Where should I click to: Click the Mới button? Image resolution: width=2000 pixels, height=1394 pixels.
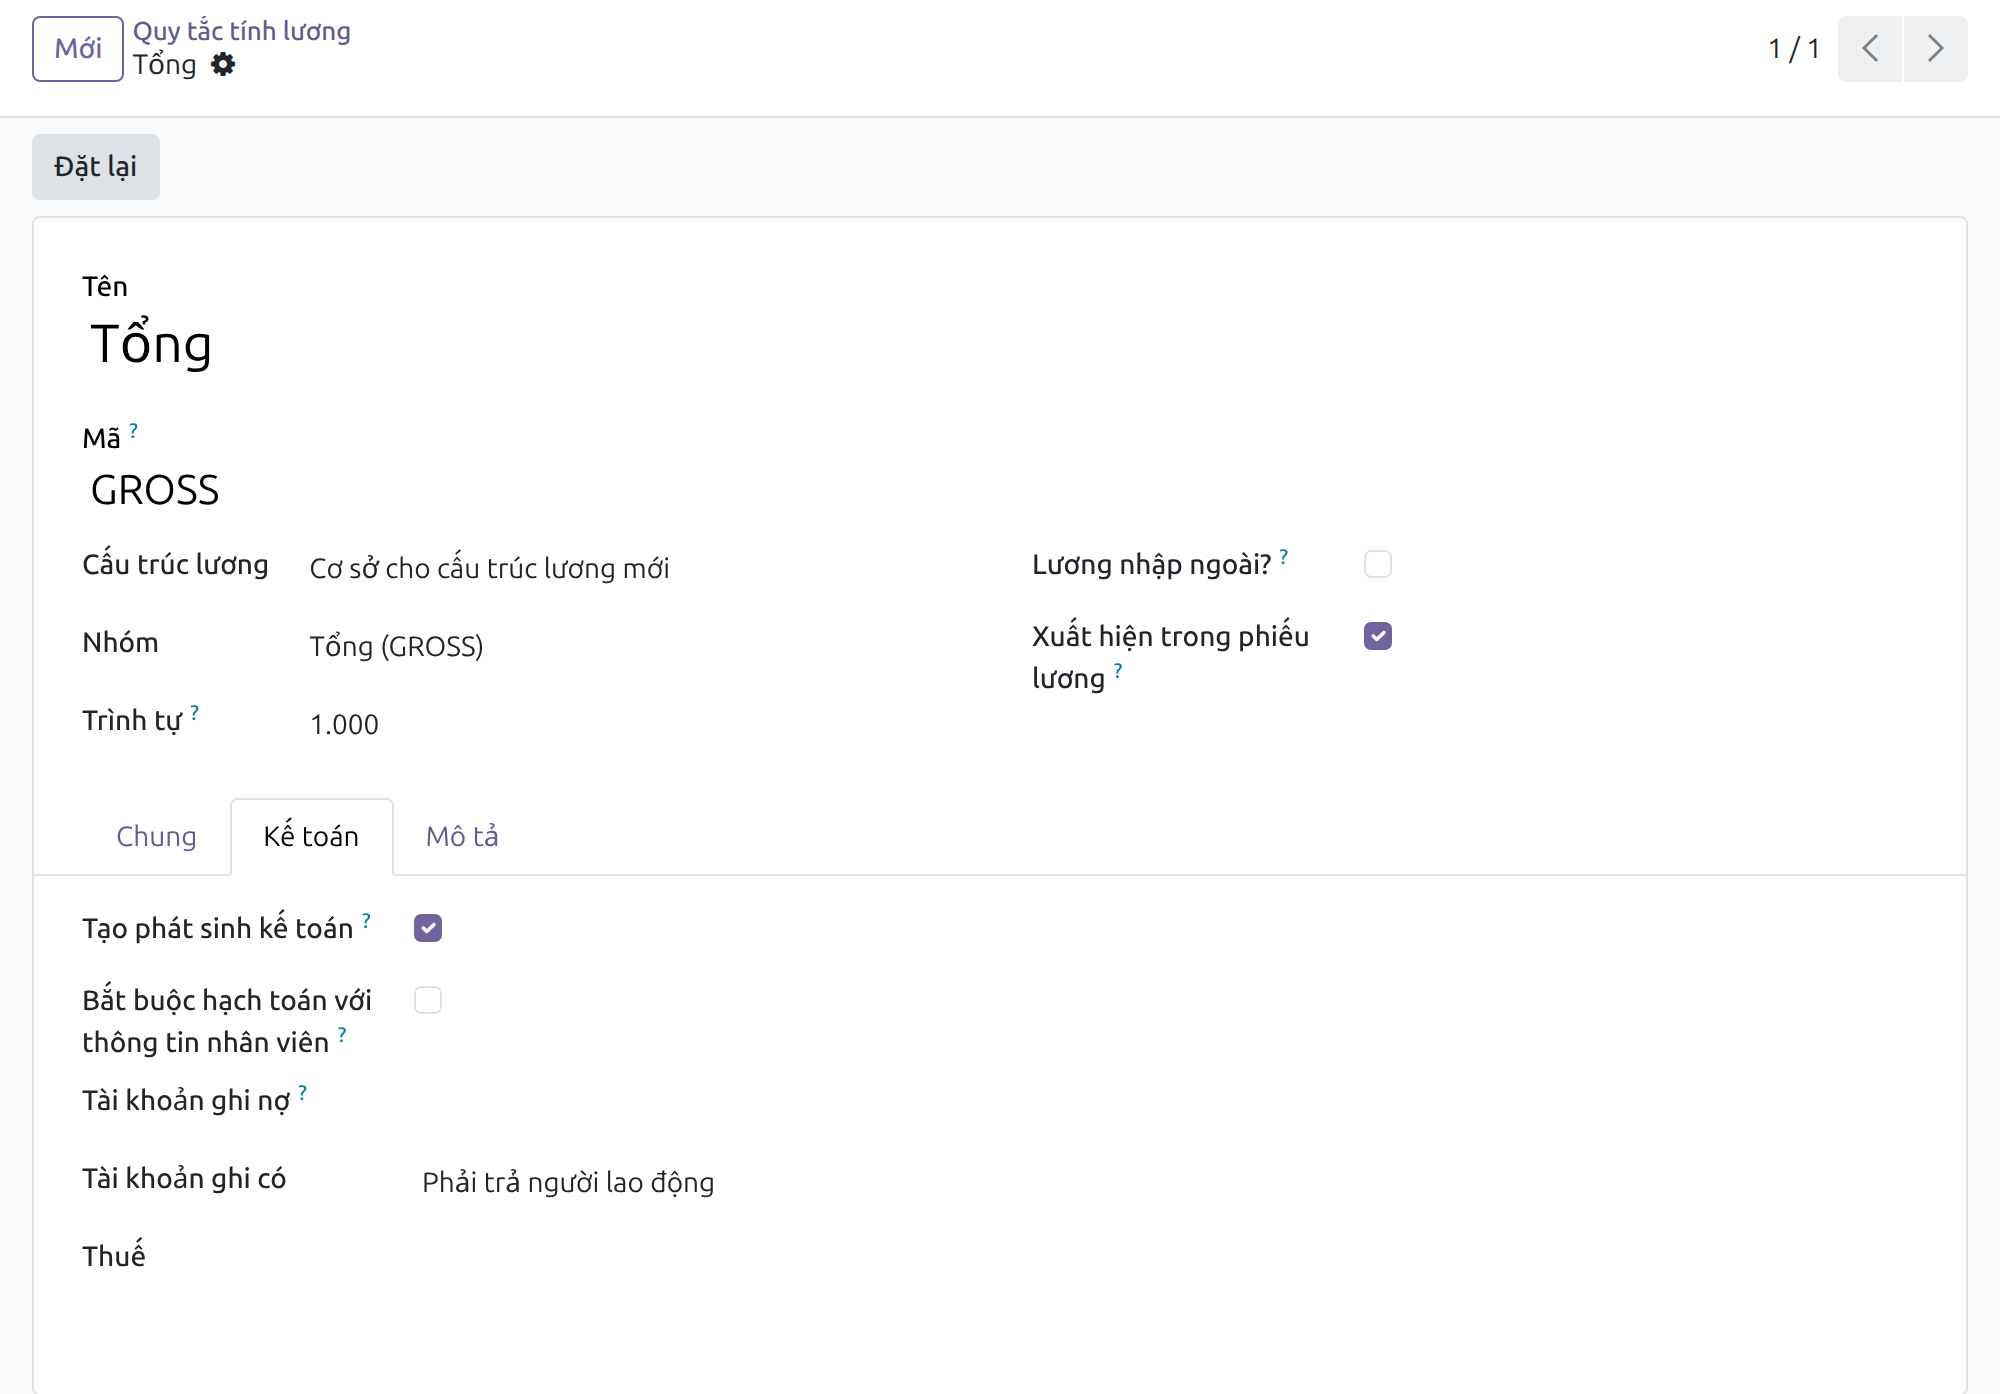(x=78, y=48)
